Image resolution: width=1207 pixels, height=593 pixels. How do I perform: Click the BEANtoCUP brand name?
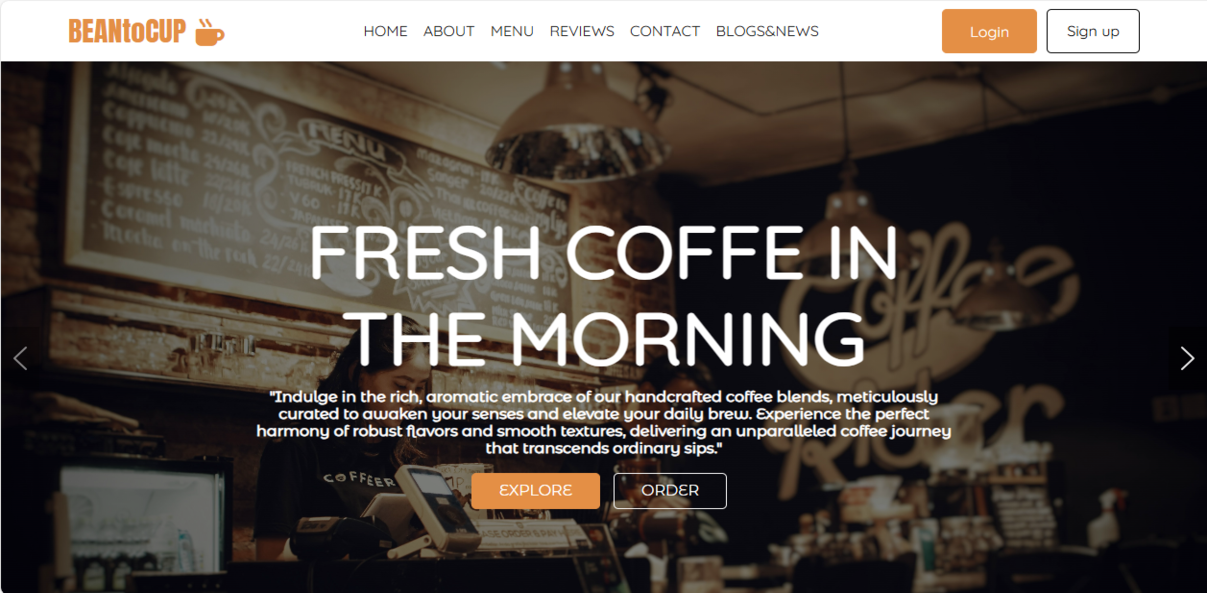pyautogui.click(x=127, y=32)
